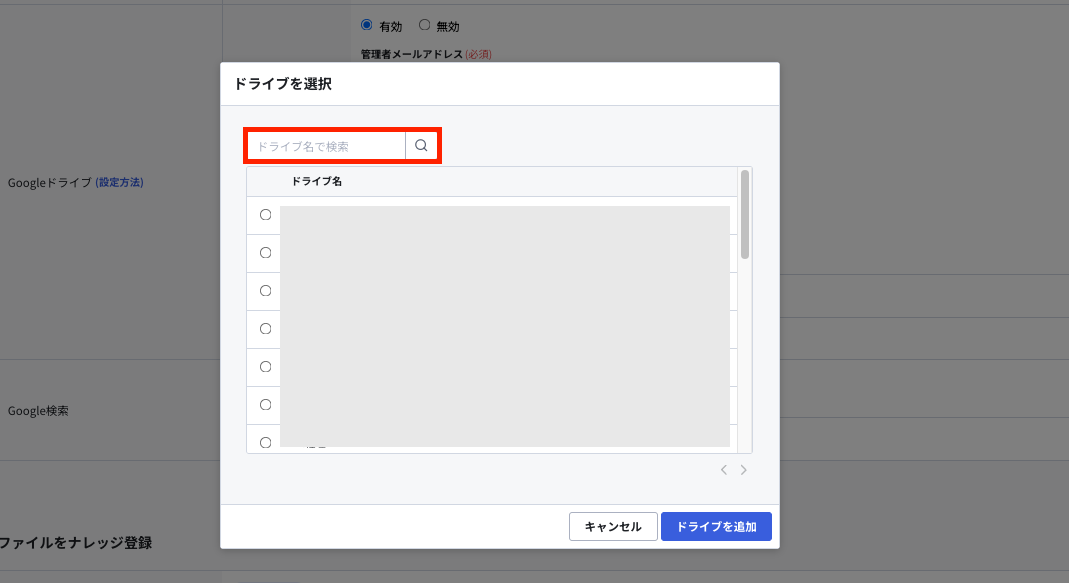Click the drive list scrollbar thumb
The width and height of the screenshot is (1069, 583).
[744, 214]
